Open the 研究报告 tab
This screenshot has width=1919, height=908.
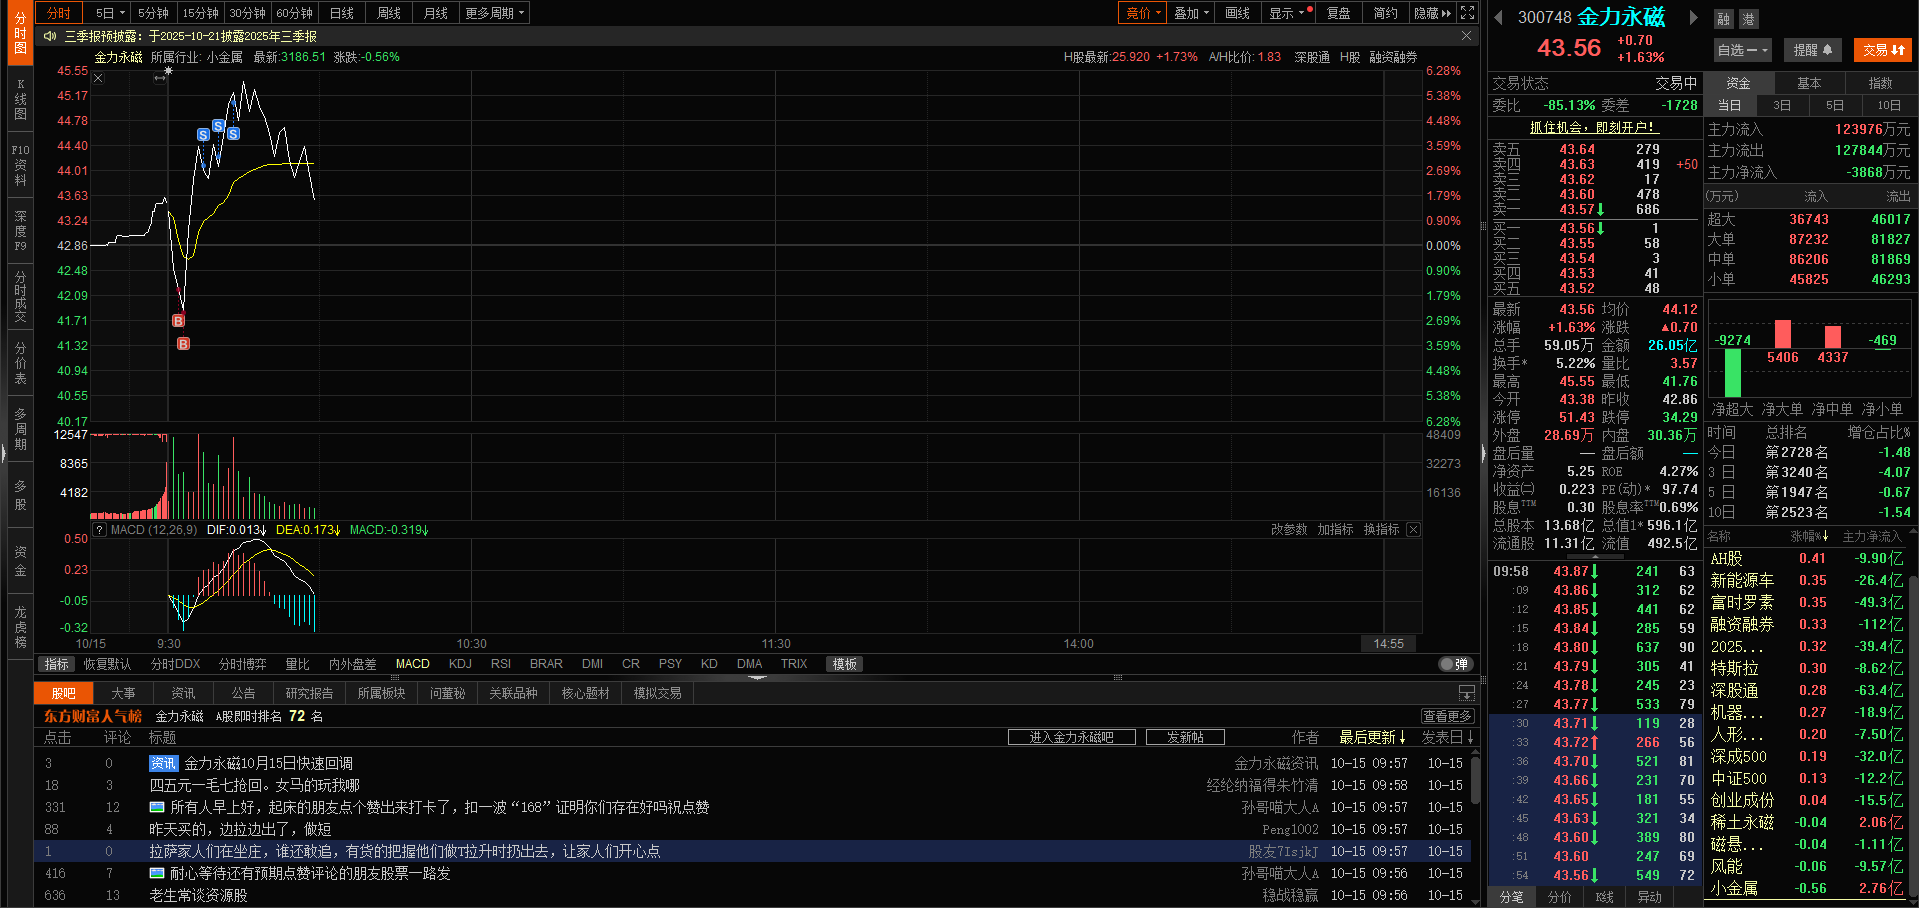point(309,693)
